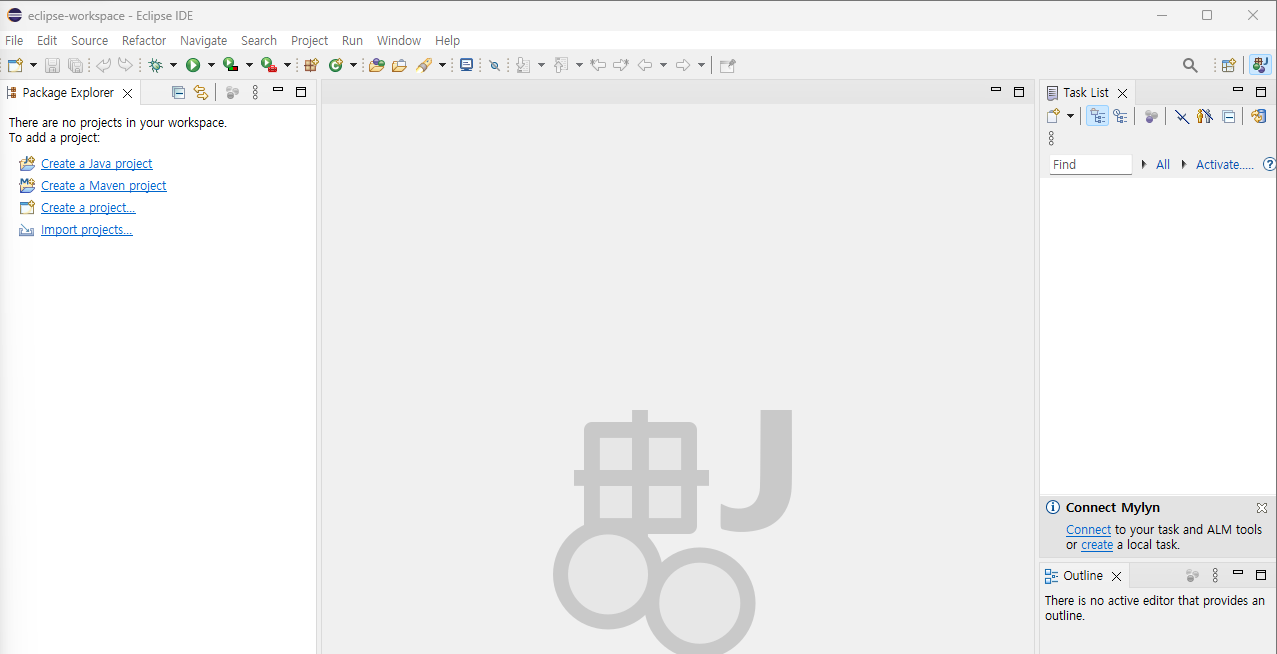This screenshot has height=654, width=1277.
Task: Click the flashlight Search toolbar icon
Action: click(x=424, y=65)
